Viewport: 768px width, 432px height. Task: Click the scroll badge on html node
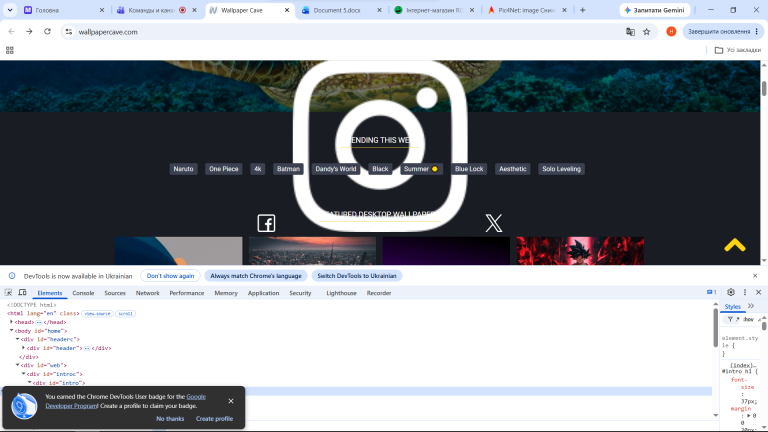point(125,313)
